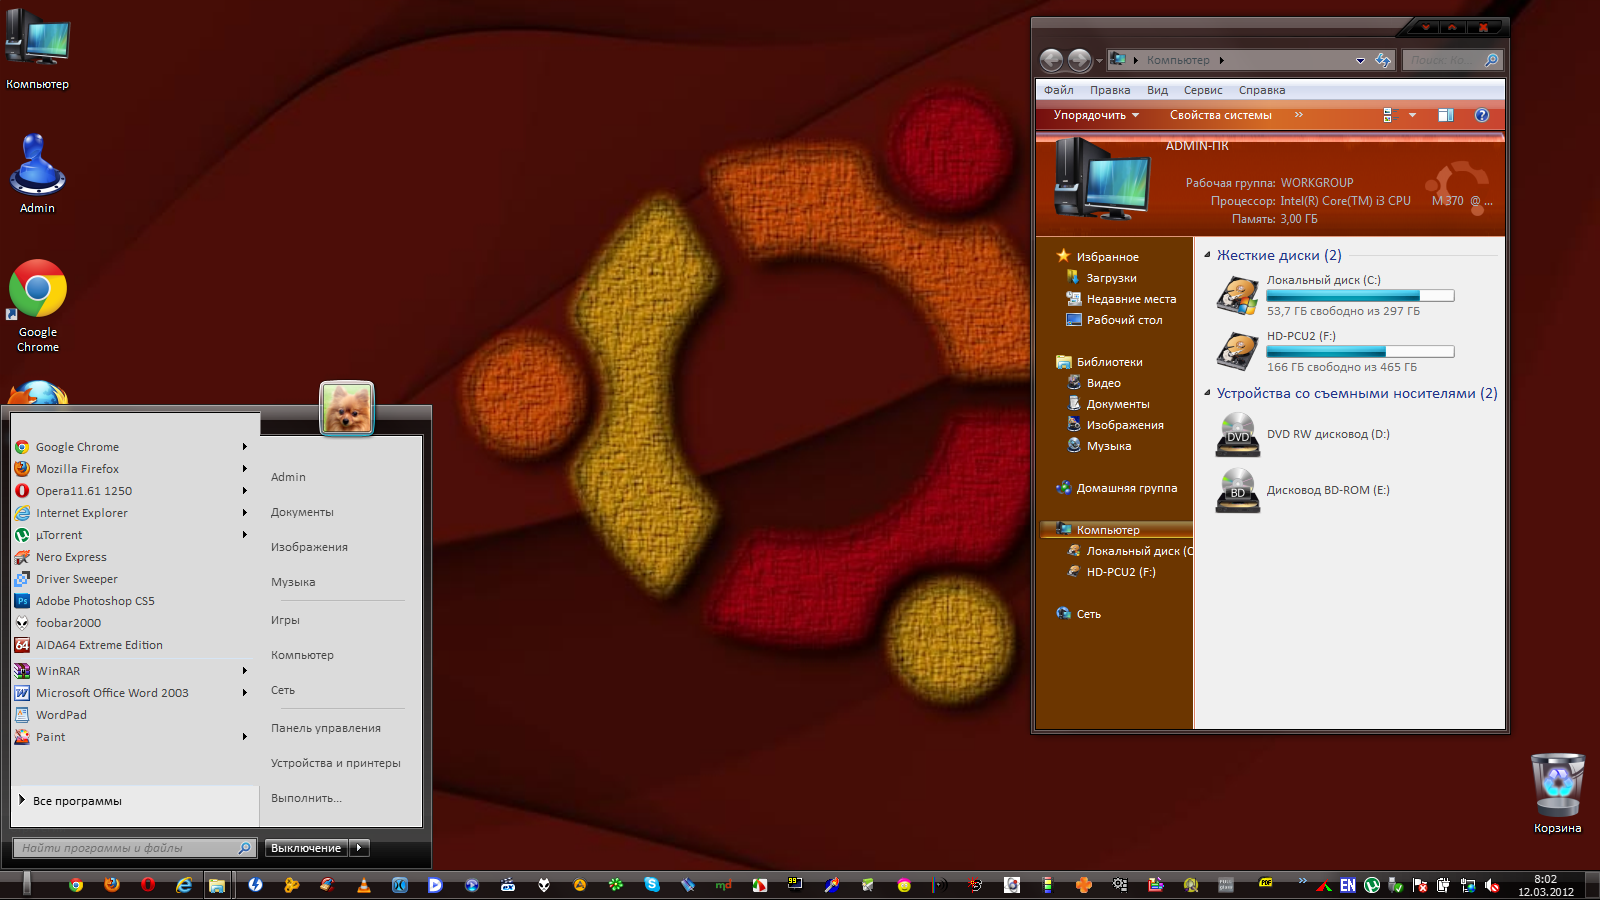The width and height of the screenshot is (1600, 900).
Task: Click the EN language indicator in tray
Action: click(1347, 886)
